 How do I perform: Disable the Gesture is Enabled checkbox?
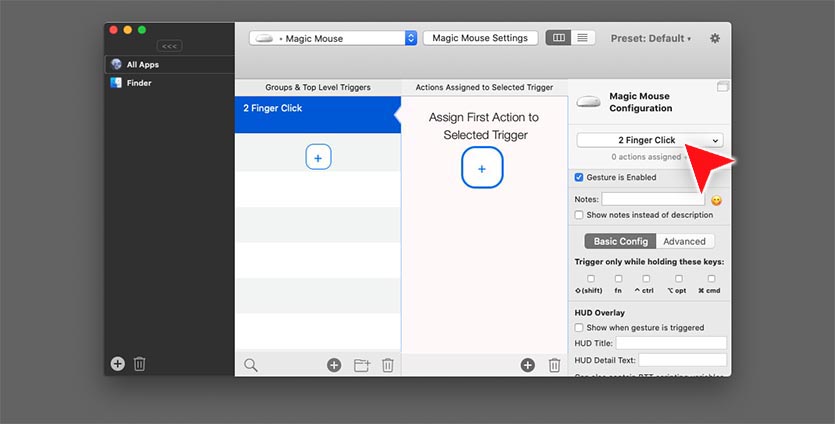click(579, 178)
